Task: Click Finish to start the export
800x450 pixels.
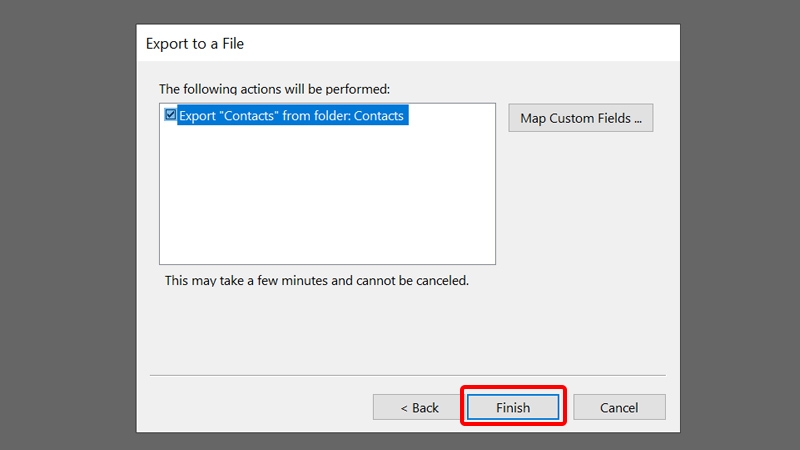Action: [513, 407]
